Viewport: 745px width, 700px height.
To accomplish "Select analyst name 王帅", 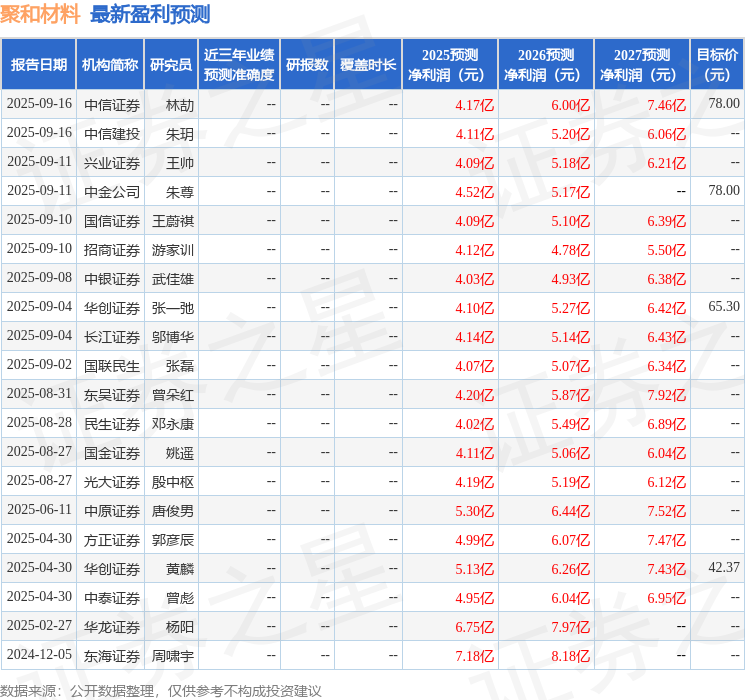I will coord(180,163).
